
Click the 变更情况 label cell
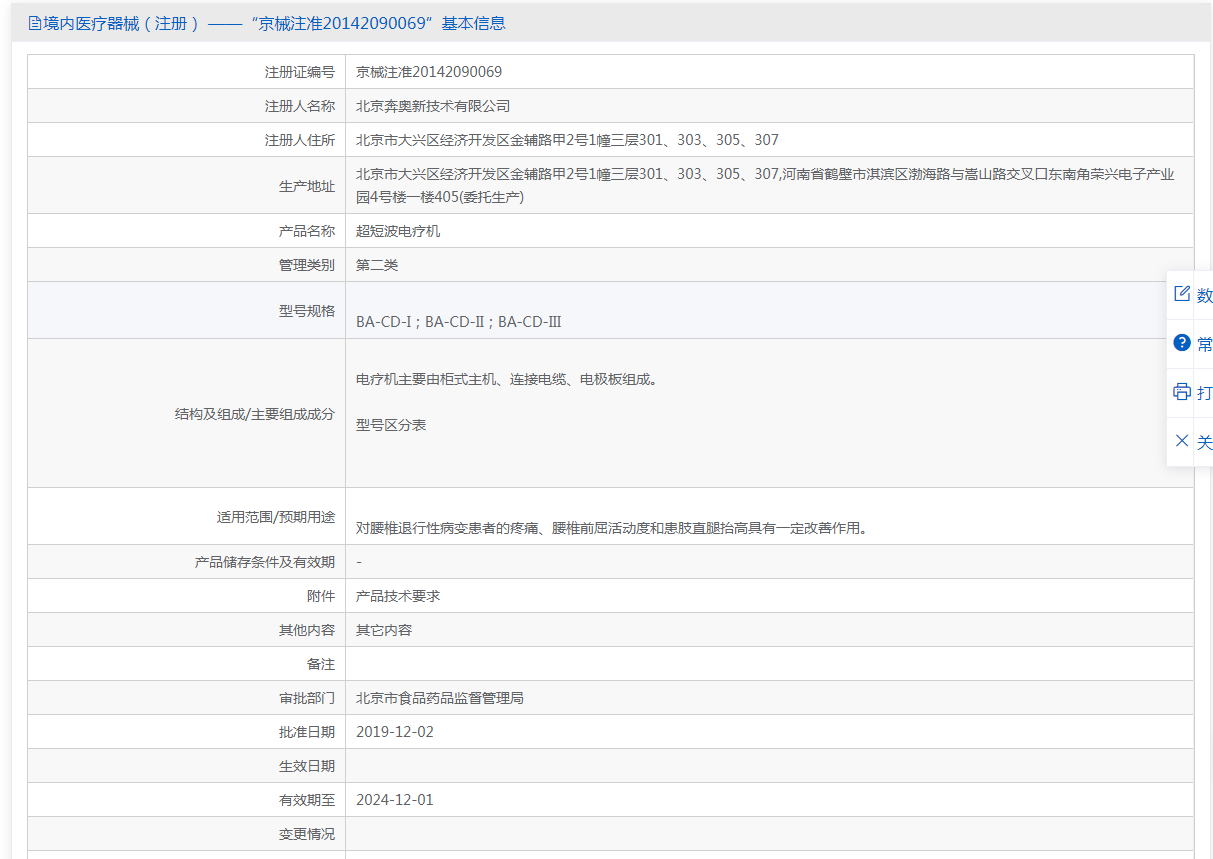(186, 834)
